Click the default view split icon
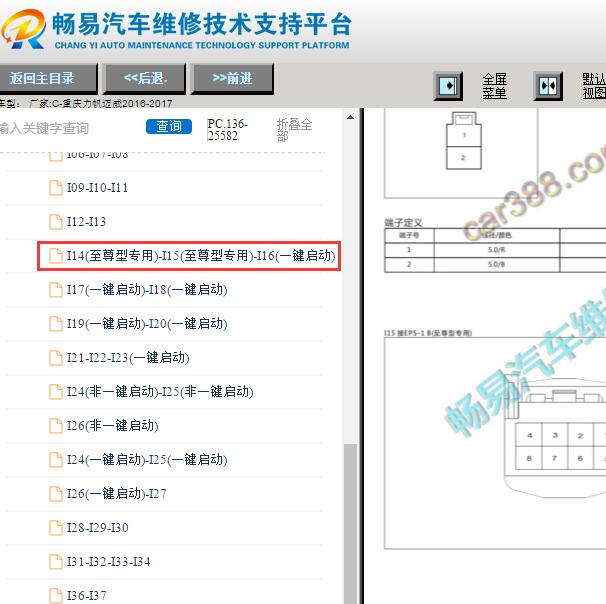This screenshot has height=604, width=606. tap(548, 86)
